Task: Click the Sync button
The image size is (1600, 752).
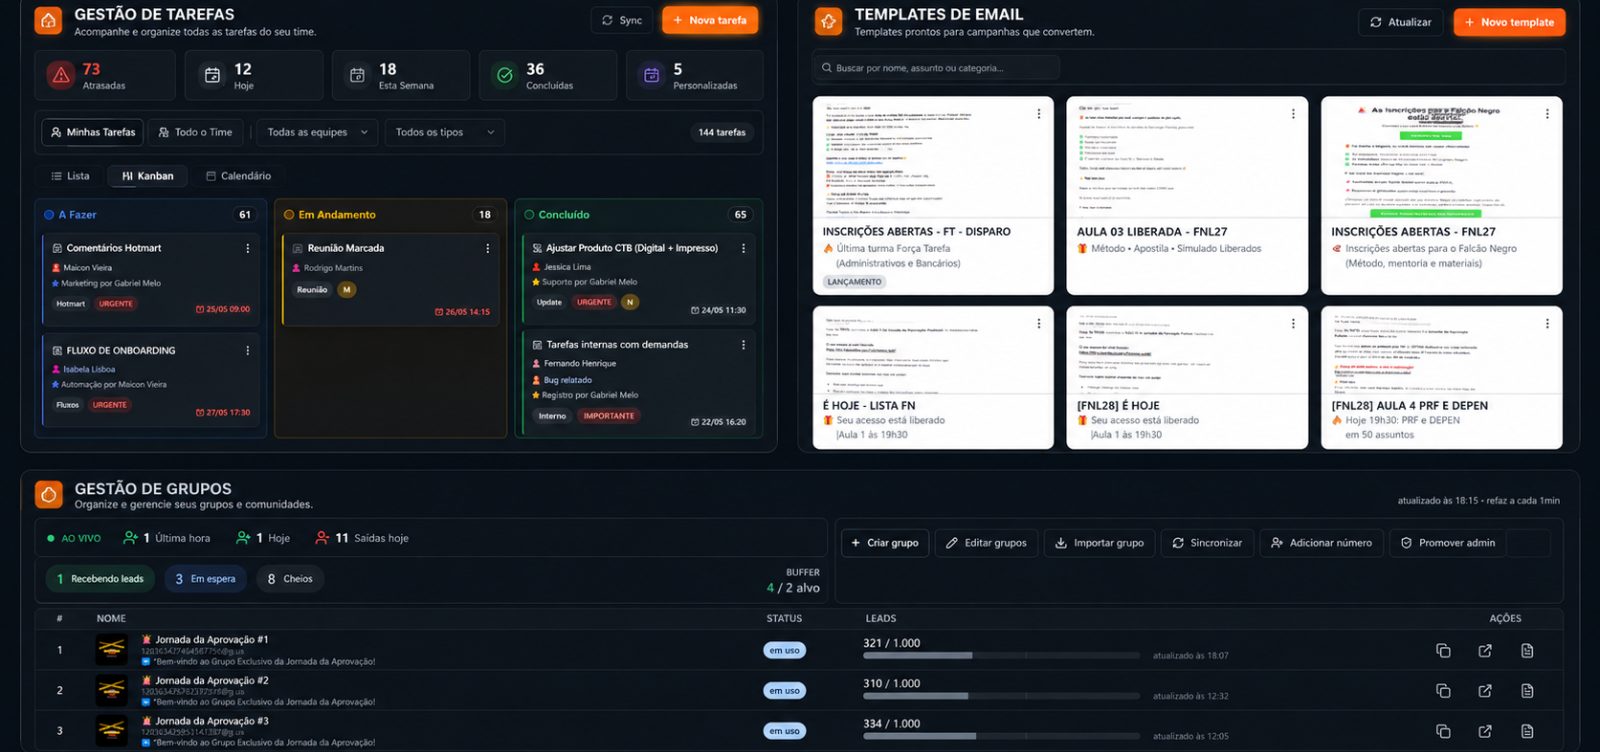Action: point(622,20)
